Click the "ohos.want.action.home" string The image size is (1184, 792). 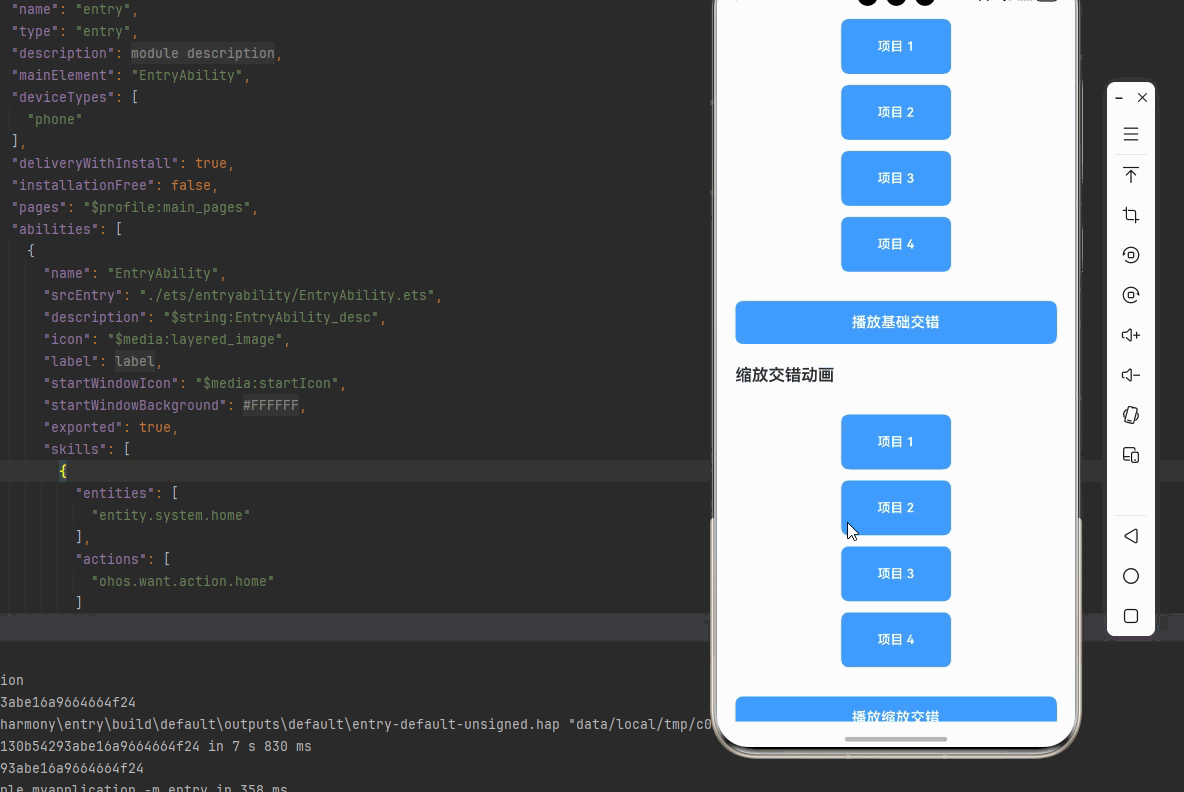[x=183, y=581]
